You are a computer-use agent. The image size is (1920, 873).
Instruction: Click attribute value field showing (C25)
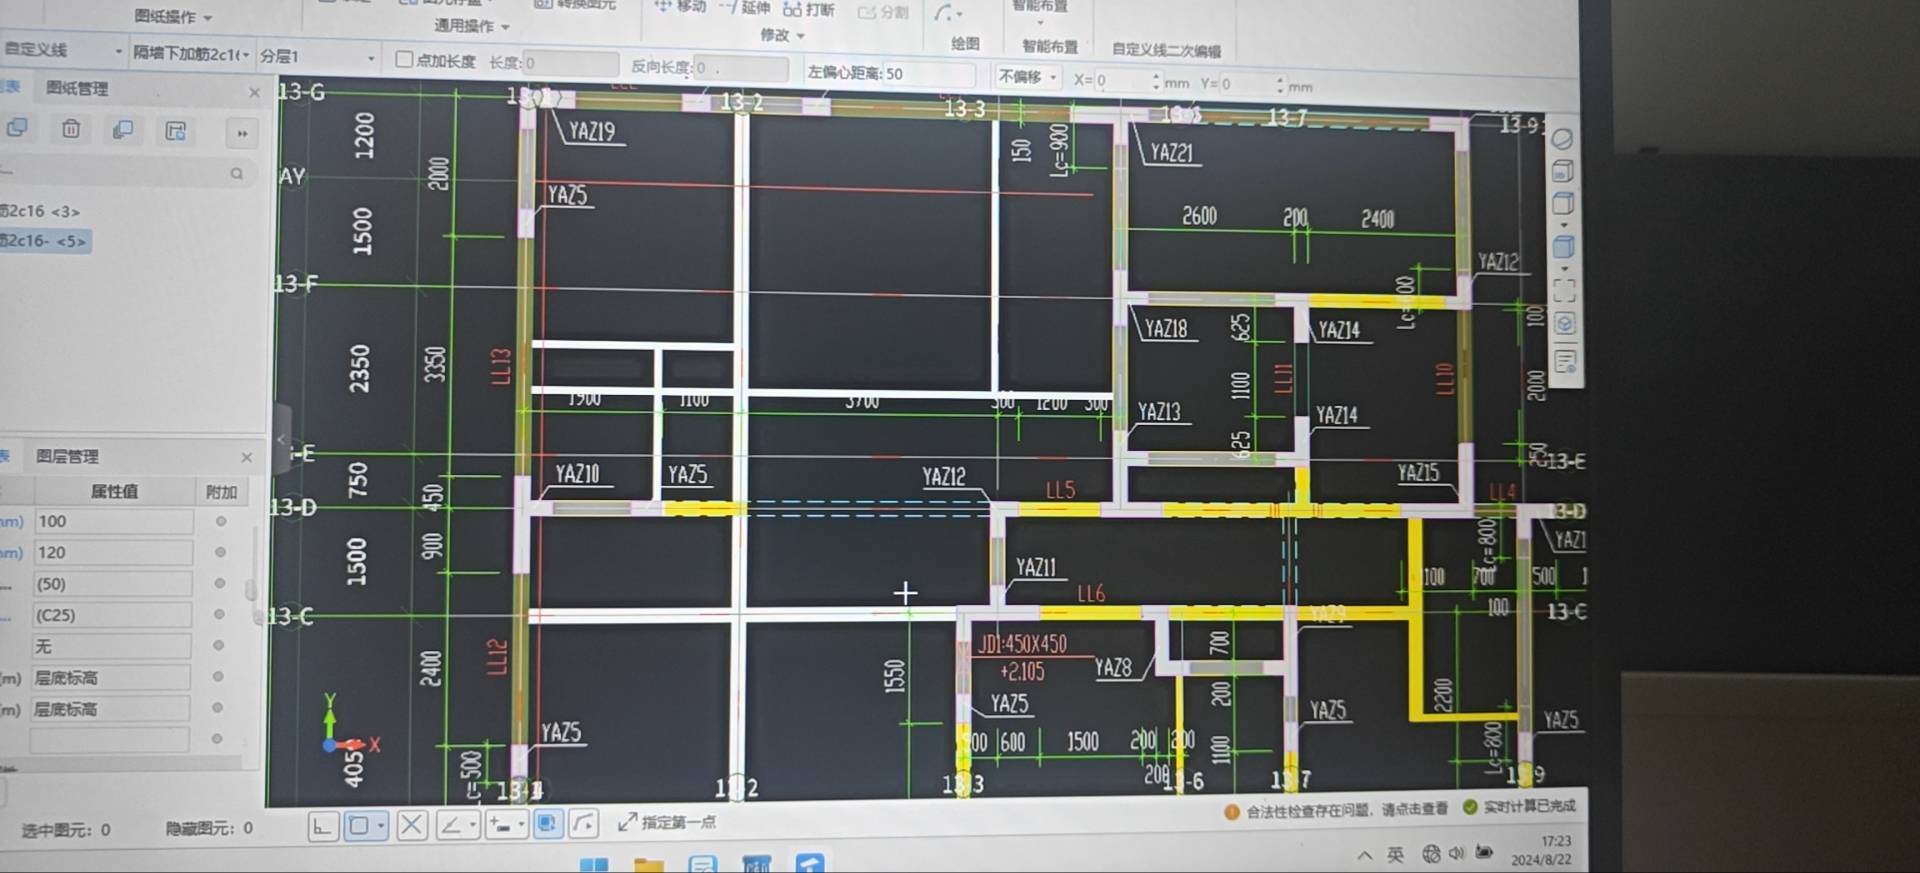112,615
